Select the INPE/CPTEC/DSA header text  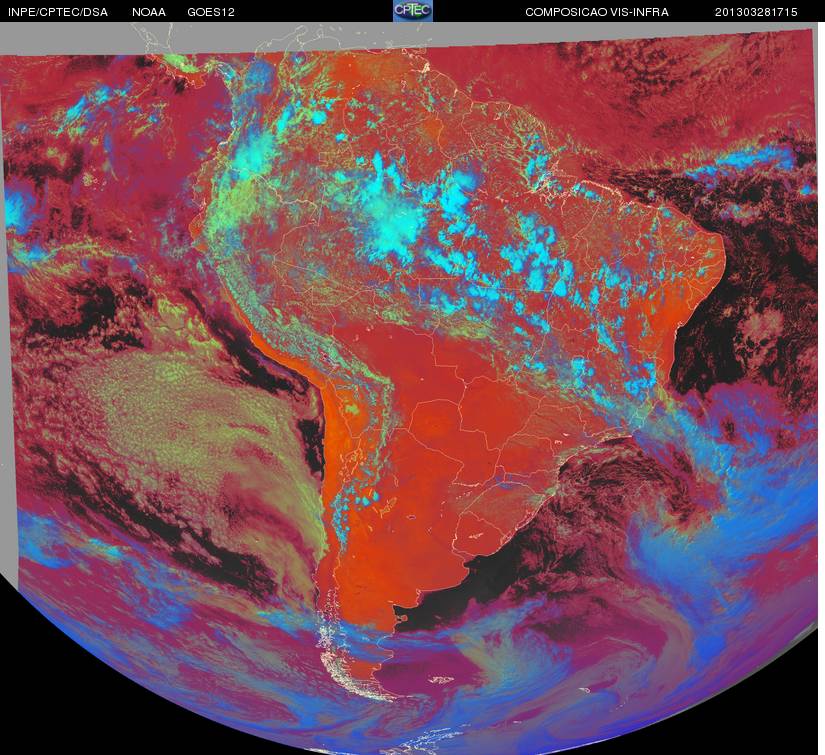click(58, 12)
